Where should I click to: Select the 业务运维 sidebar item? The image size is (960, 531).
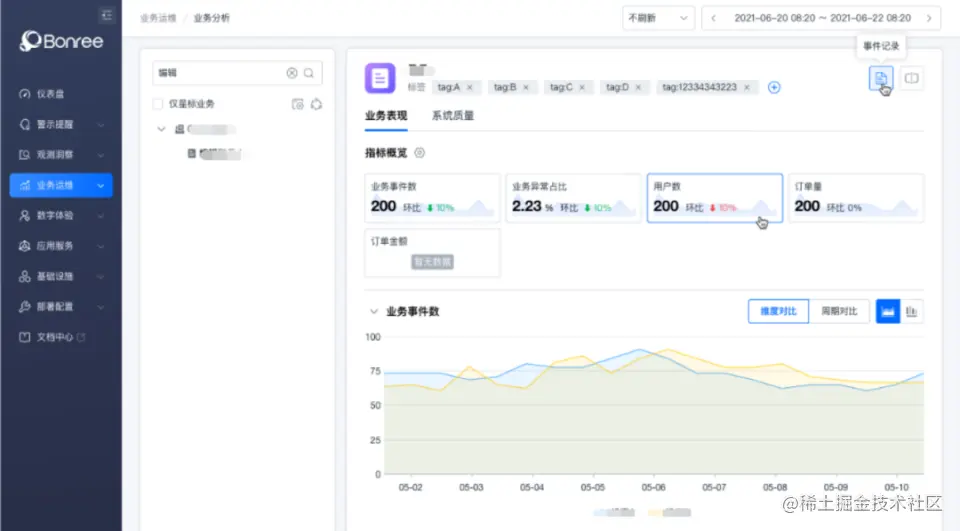[x=61, y=185]
